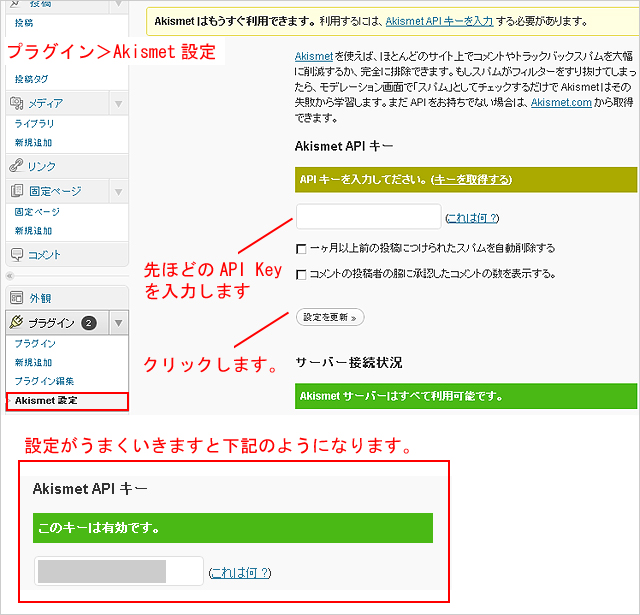Collapse the プラグイン menu arrow
The image size is (640, 615).
point(118,323)
